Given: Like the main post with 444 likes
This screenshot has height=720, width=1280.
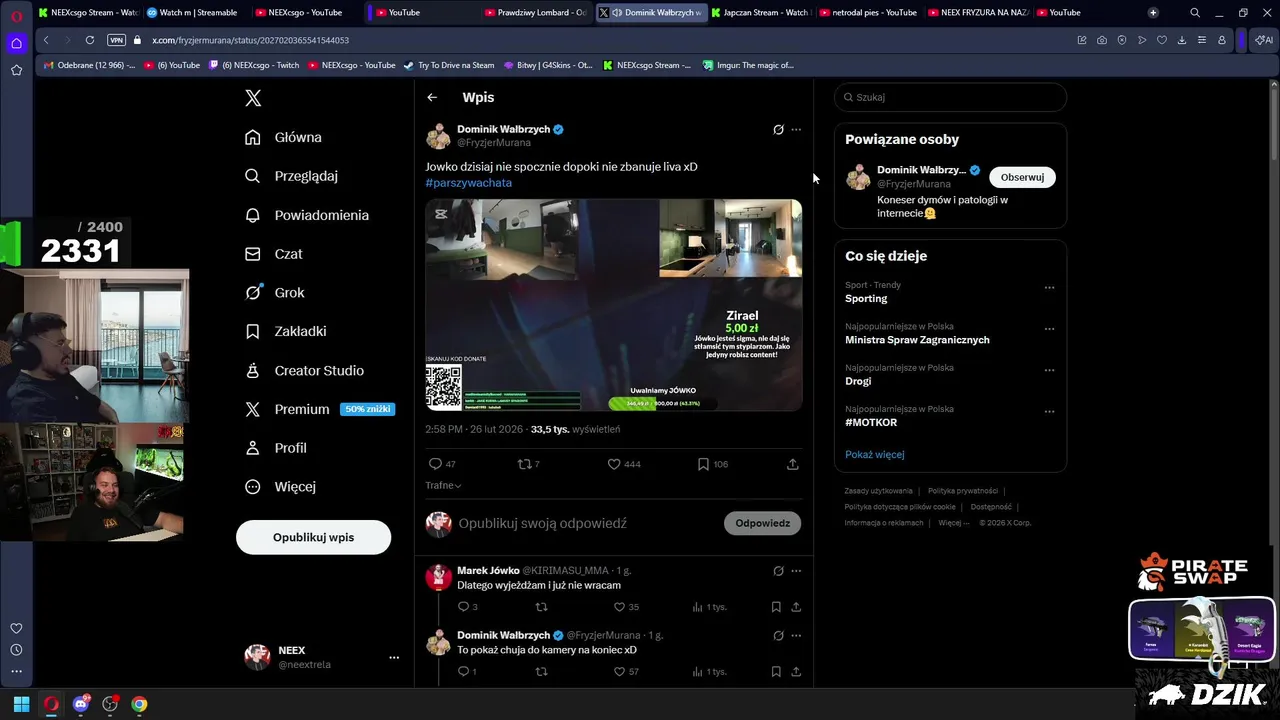Looking at the screenshot, I should coord(624,464).
